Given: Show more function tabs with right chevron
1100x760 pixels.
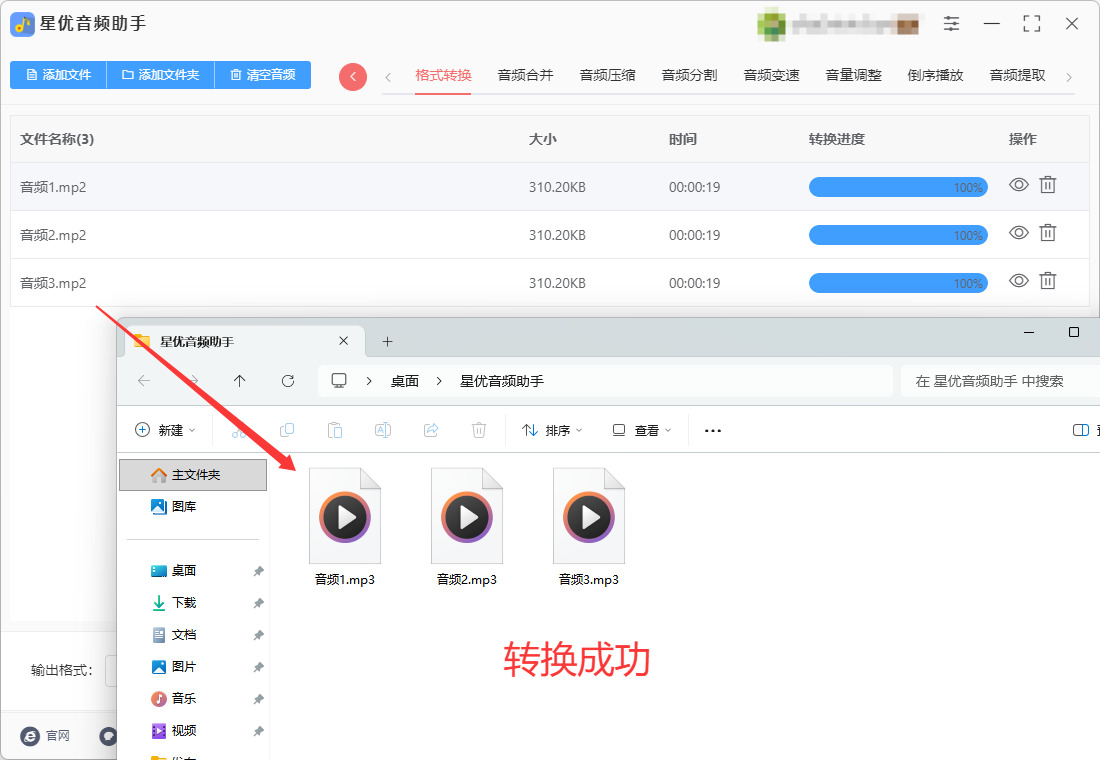Looking at the screenshot, I should point(1068,77).
